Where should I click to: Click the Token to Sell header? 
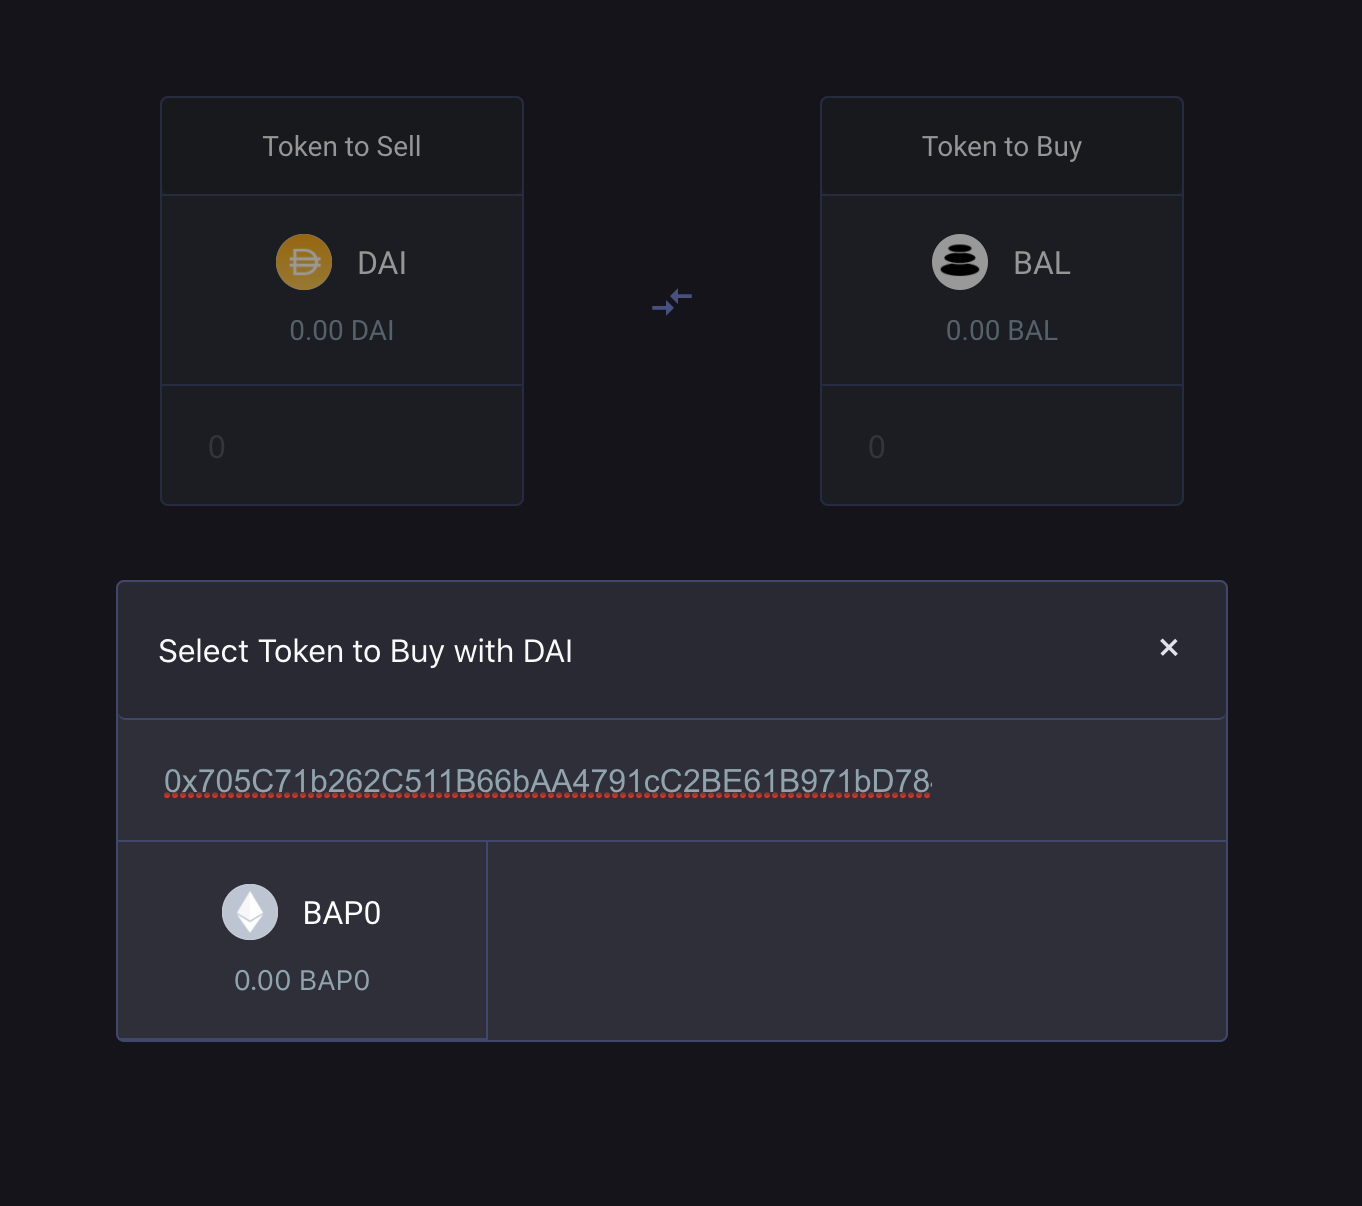(x=342, y=147)
